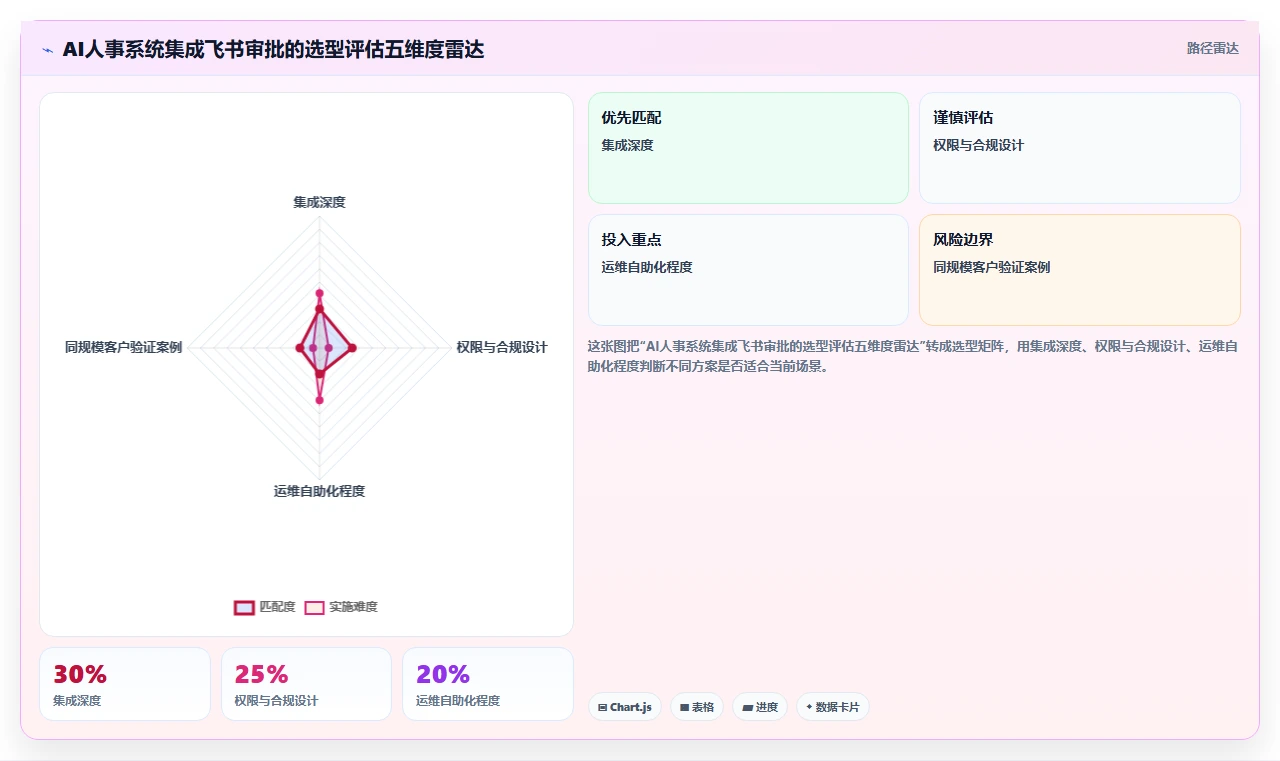Click the 20% 运维自动化程度 stat card
Image resolution: width=1280 pixels, height=761 pixels.
tap(488, 684)
